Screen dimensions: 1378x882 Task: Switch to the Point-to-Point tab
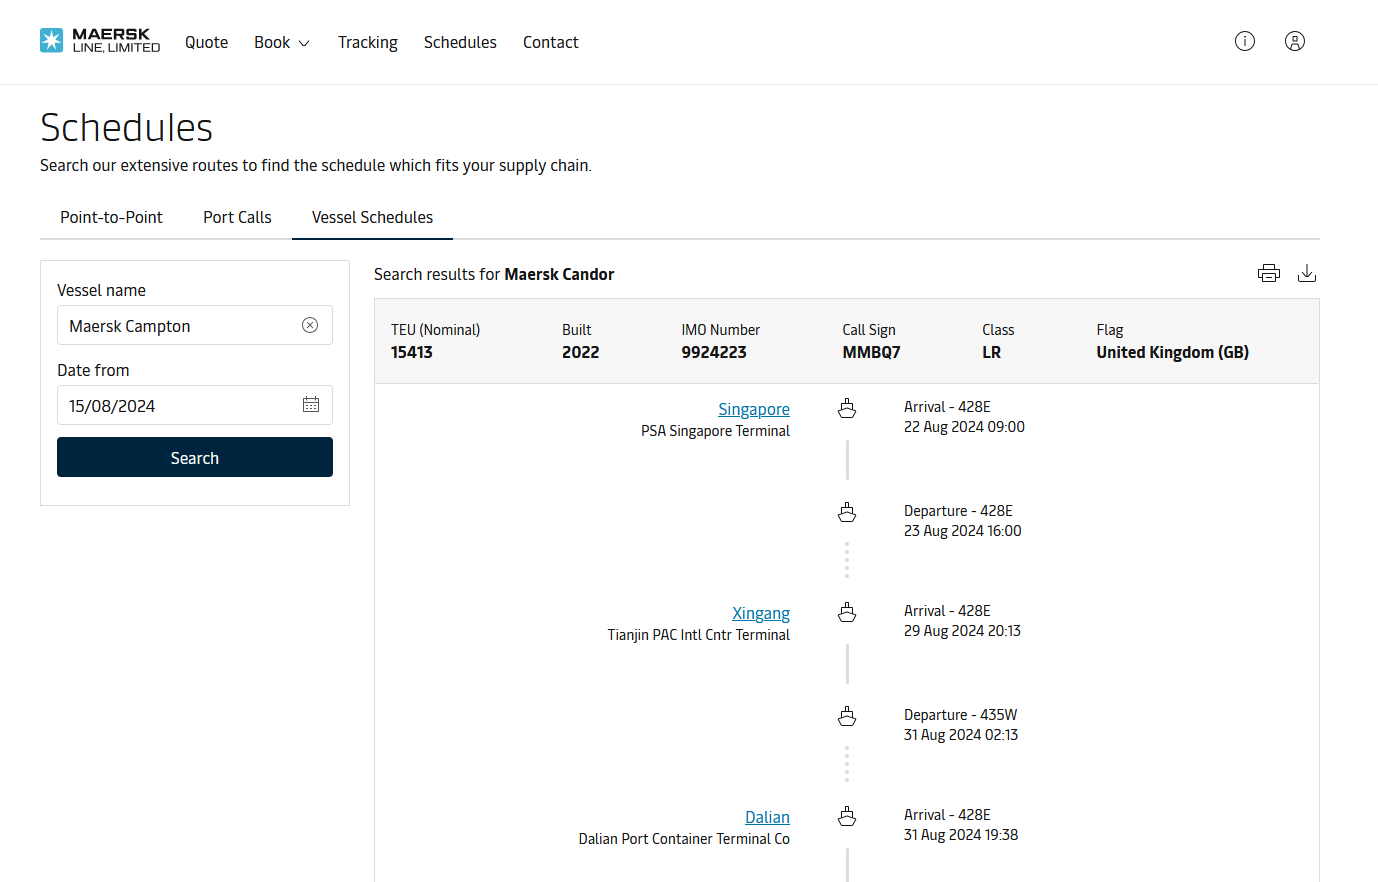[x=111, y=217]
